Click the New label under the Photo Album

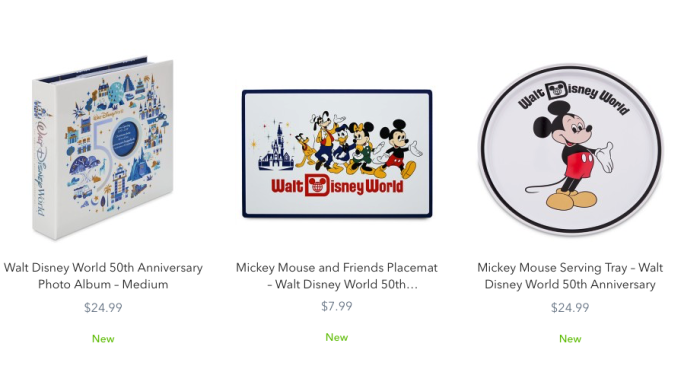(103, 339)
